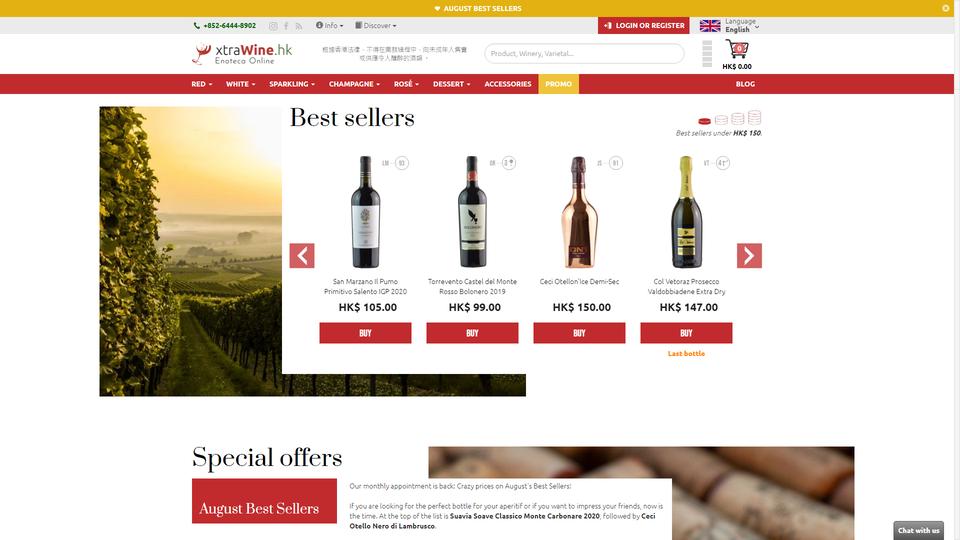Open the CHAMPAGNE menu
This screenshot has height=540, width=960.
click(354, 84)
